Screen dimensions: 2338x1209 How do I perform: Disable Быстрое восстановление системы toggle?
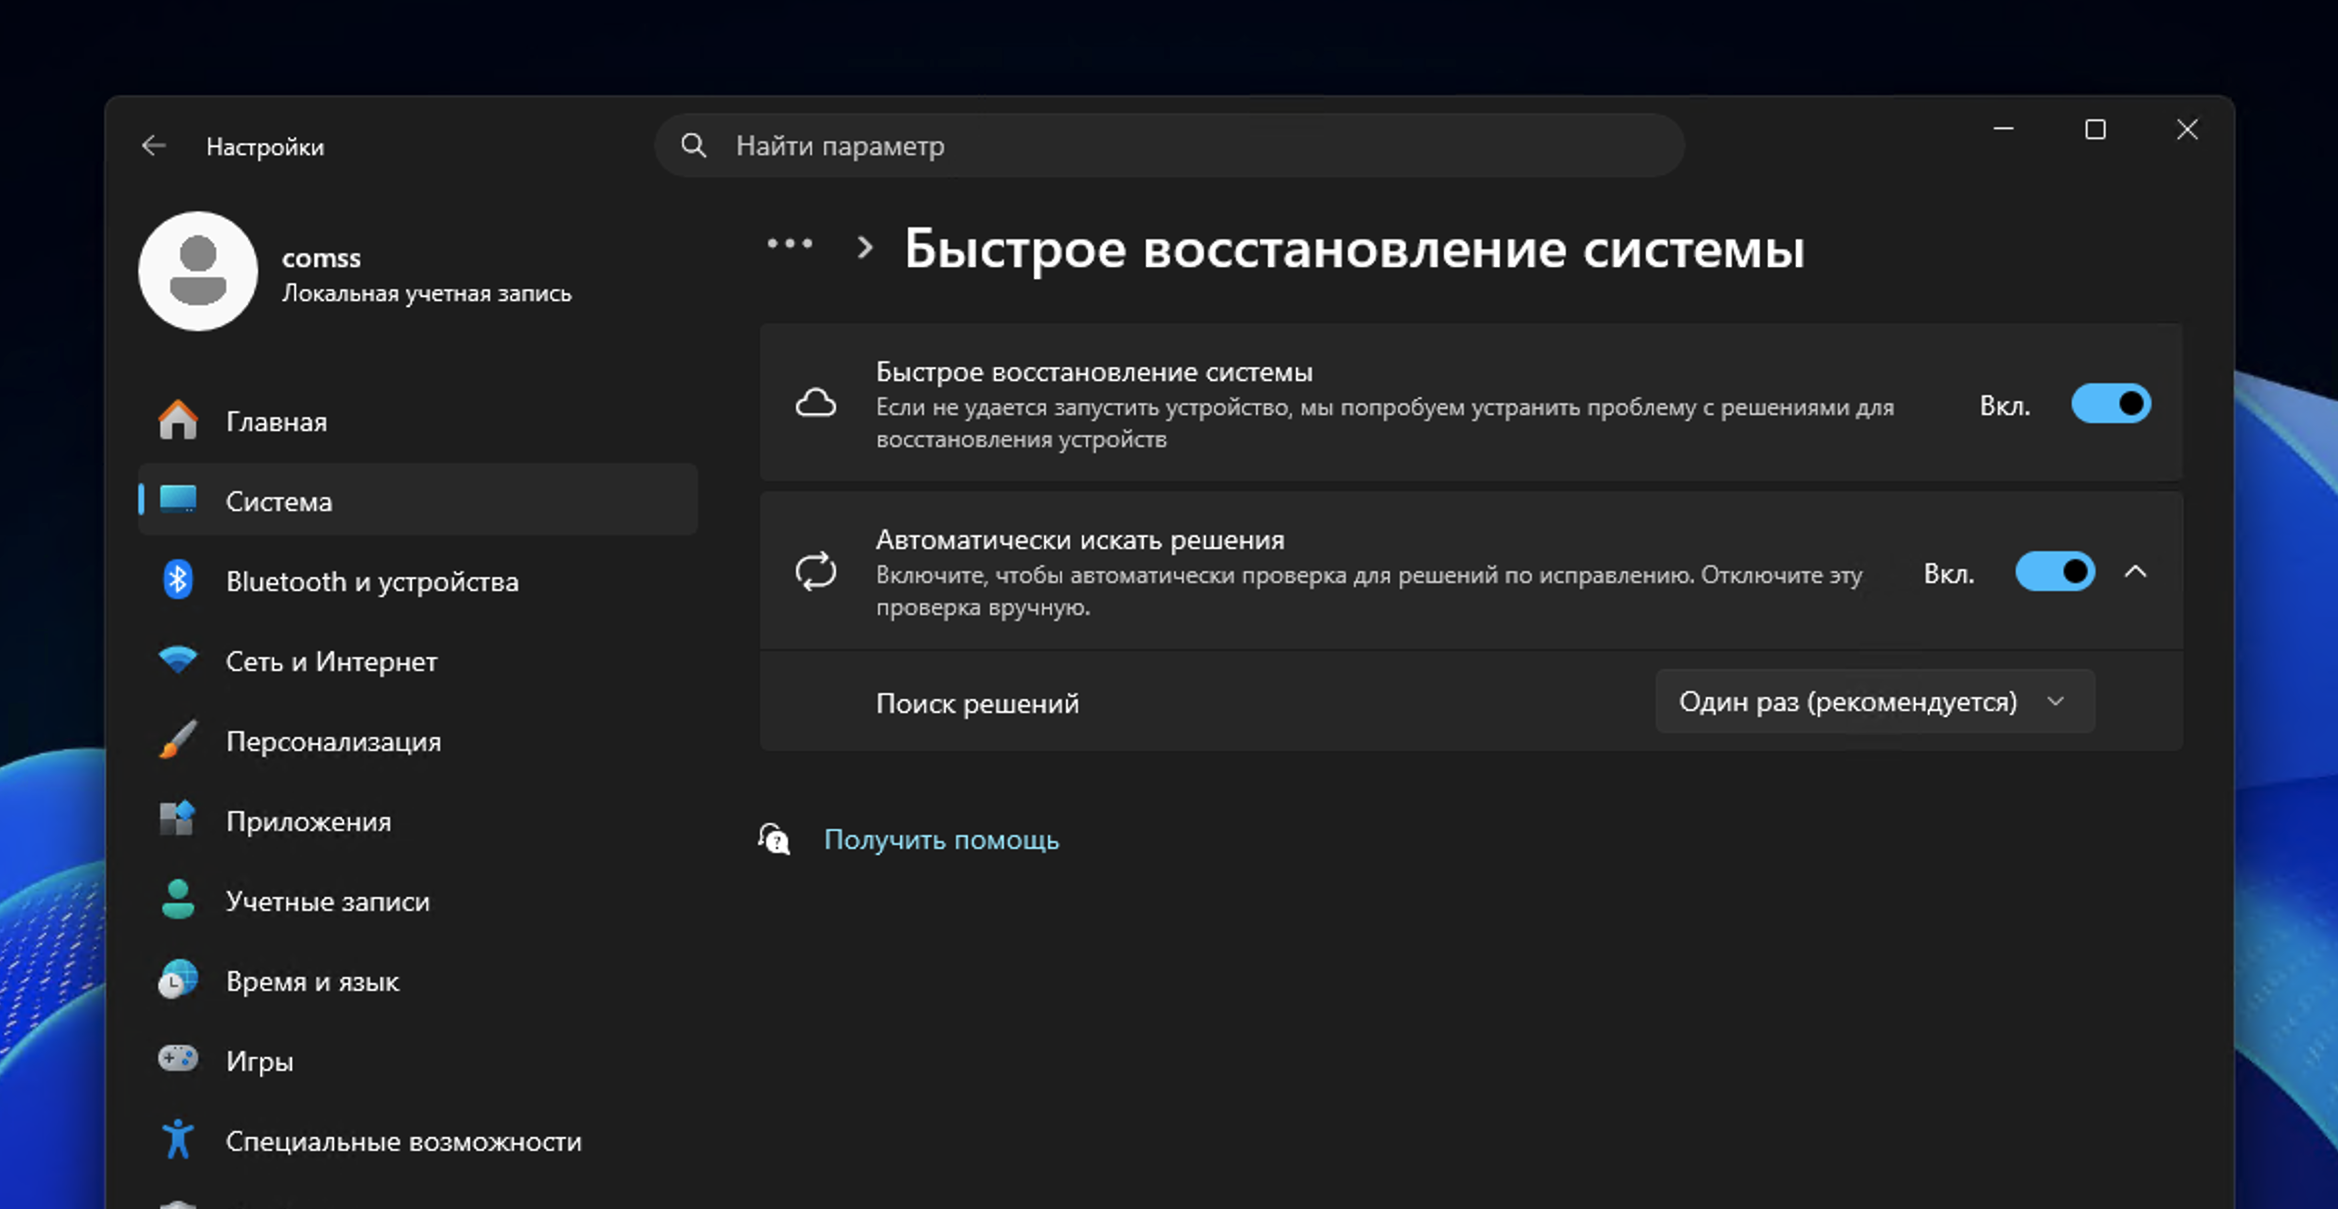point(2110,404)
